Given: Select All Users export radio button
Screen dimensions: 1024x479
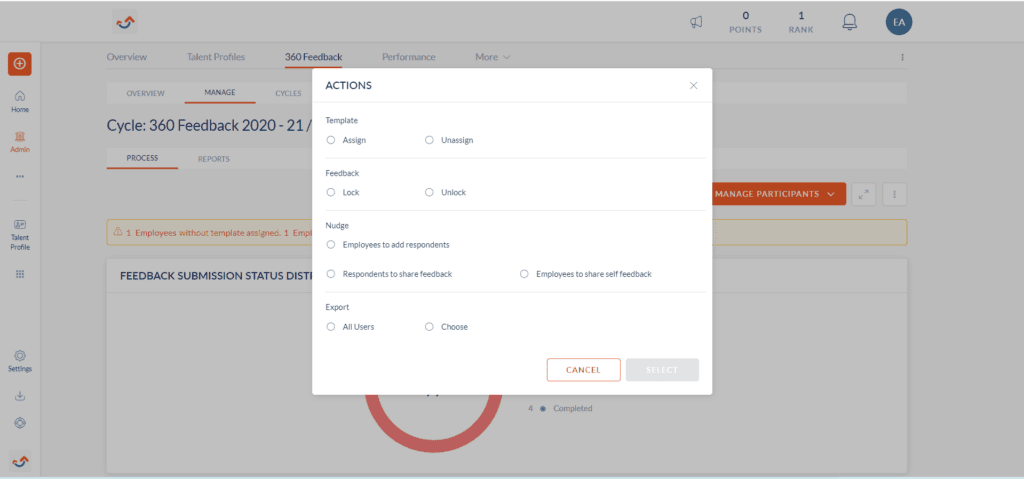Looking at the screenshot, I should tap(330, 327).
